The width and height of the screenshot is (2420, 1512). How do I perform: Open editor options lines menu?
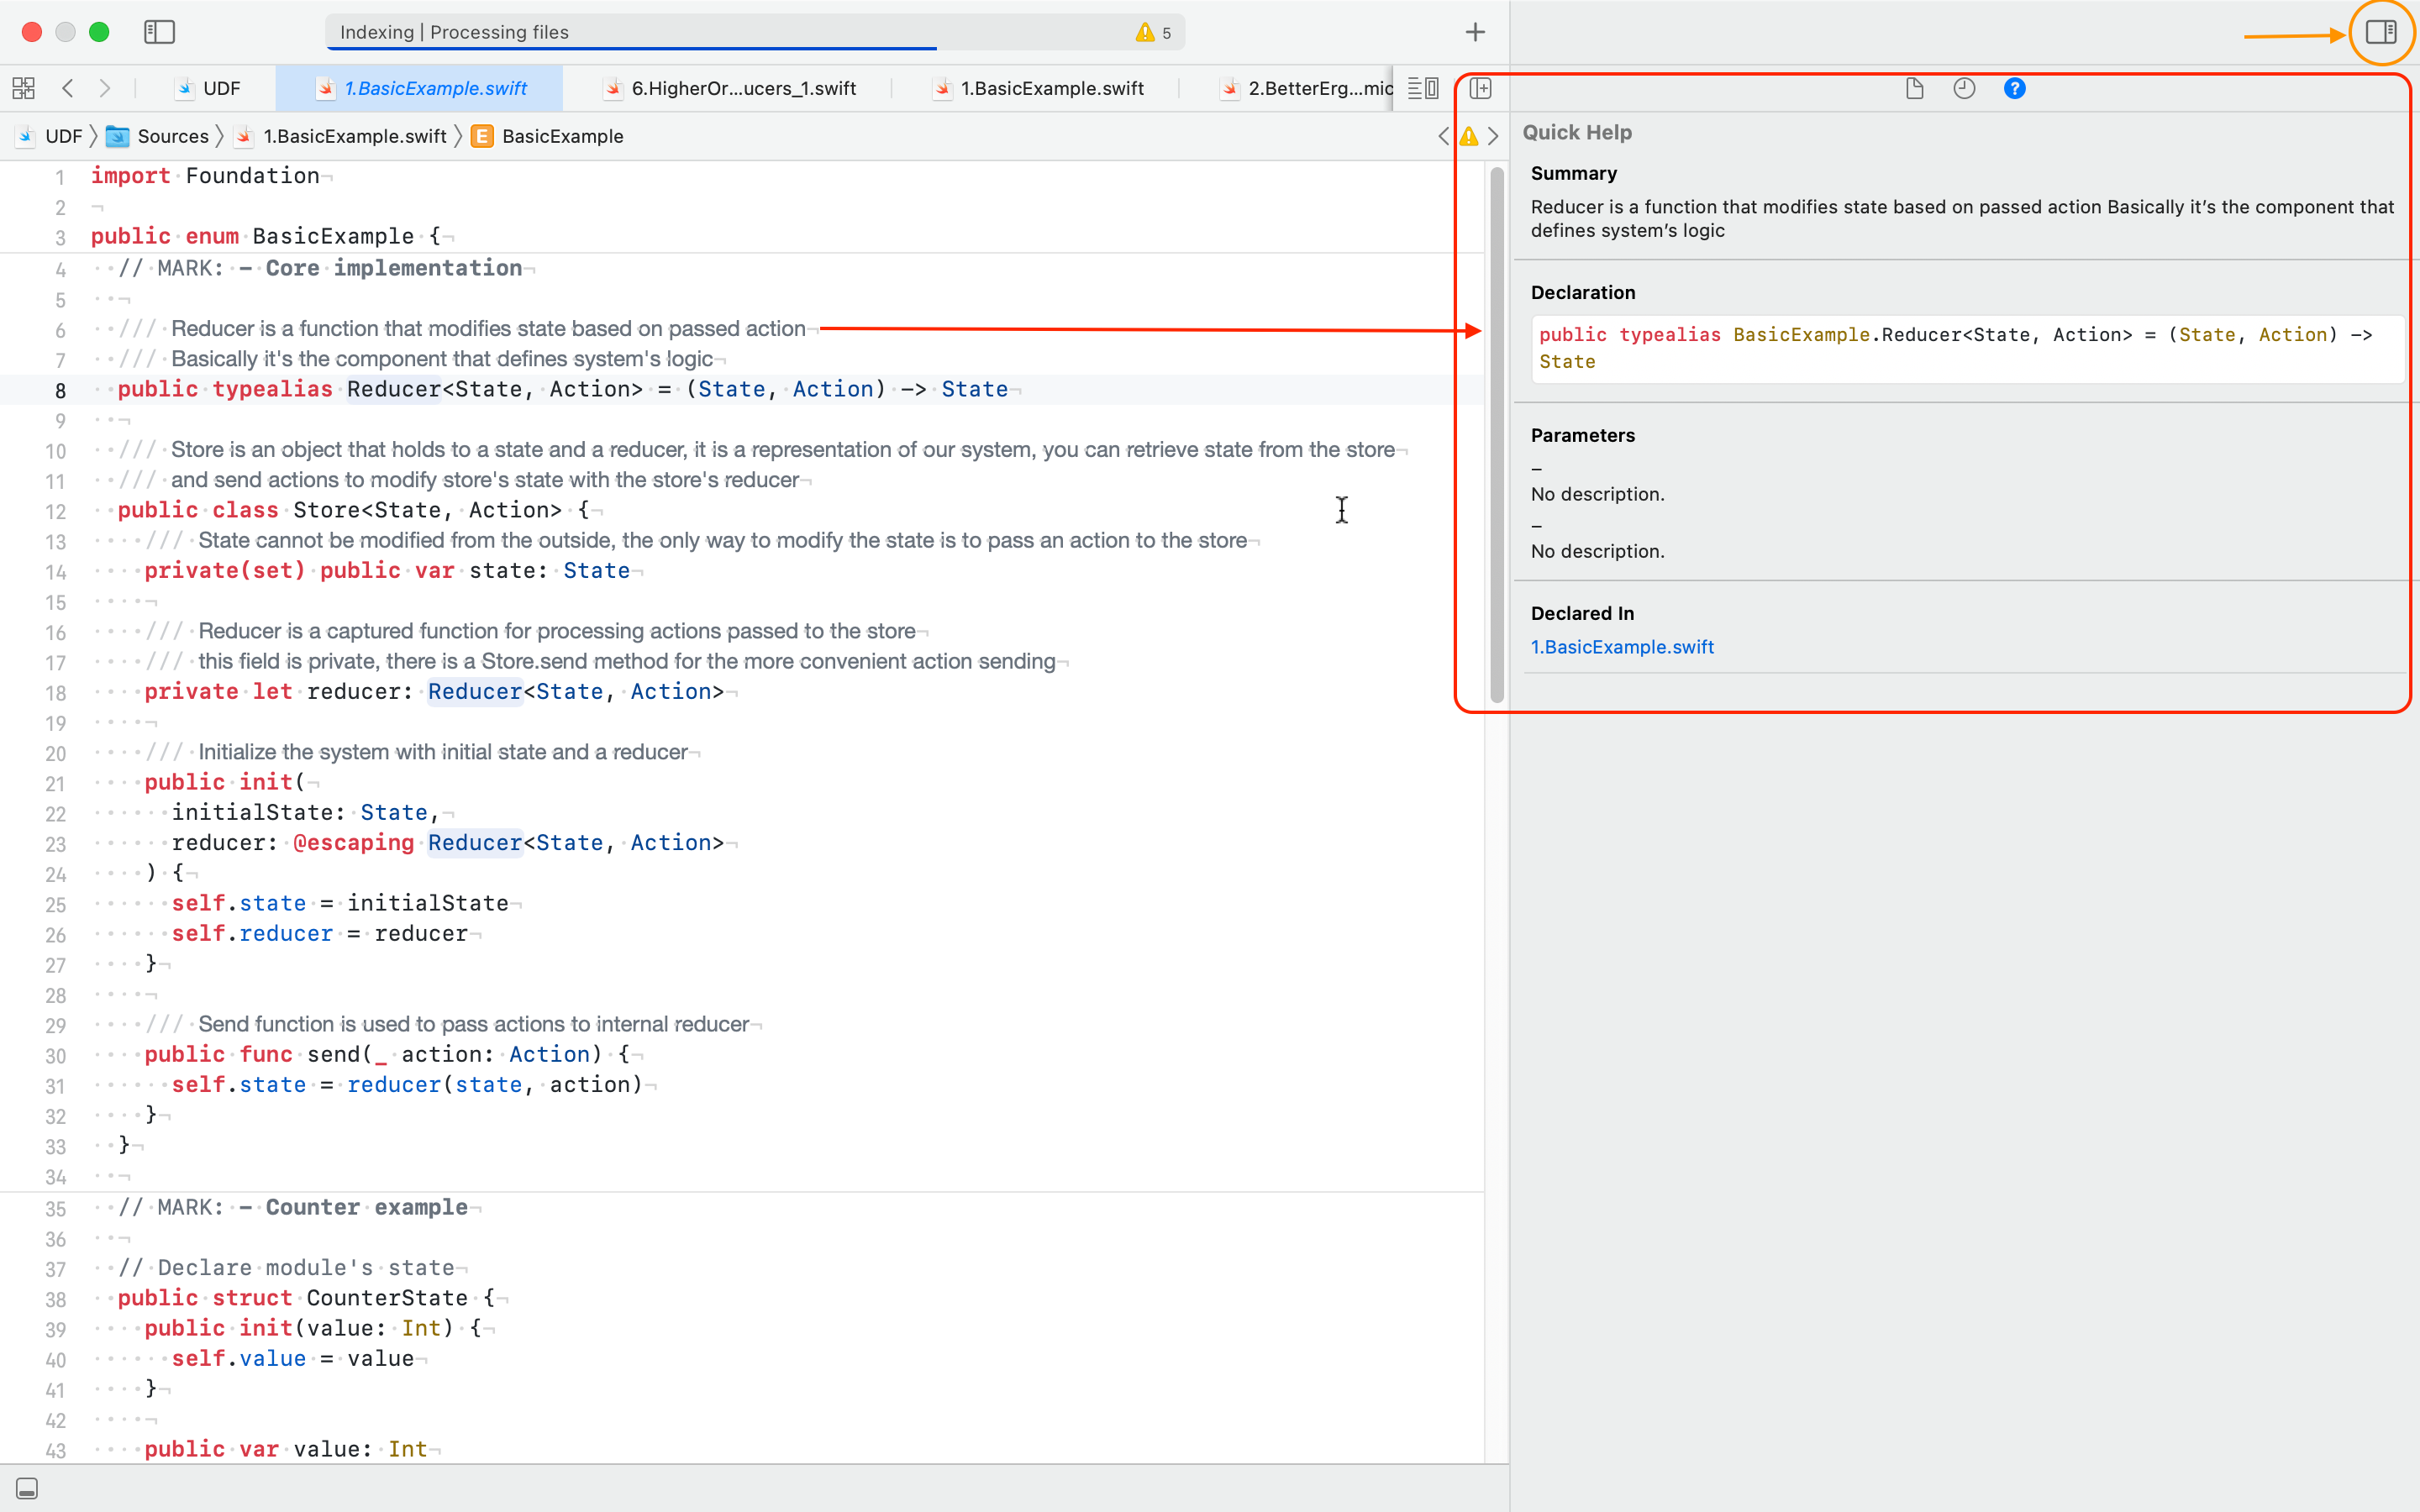coord(1422,88)
